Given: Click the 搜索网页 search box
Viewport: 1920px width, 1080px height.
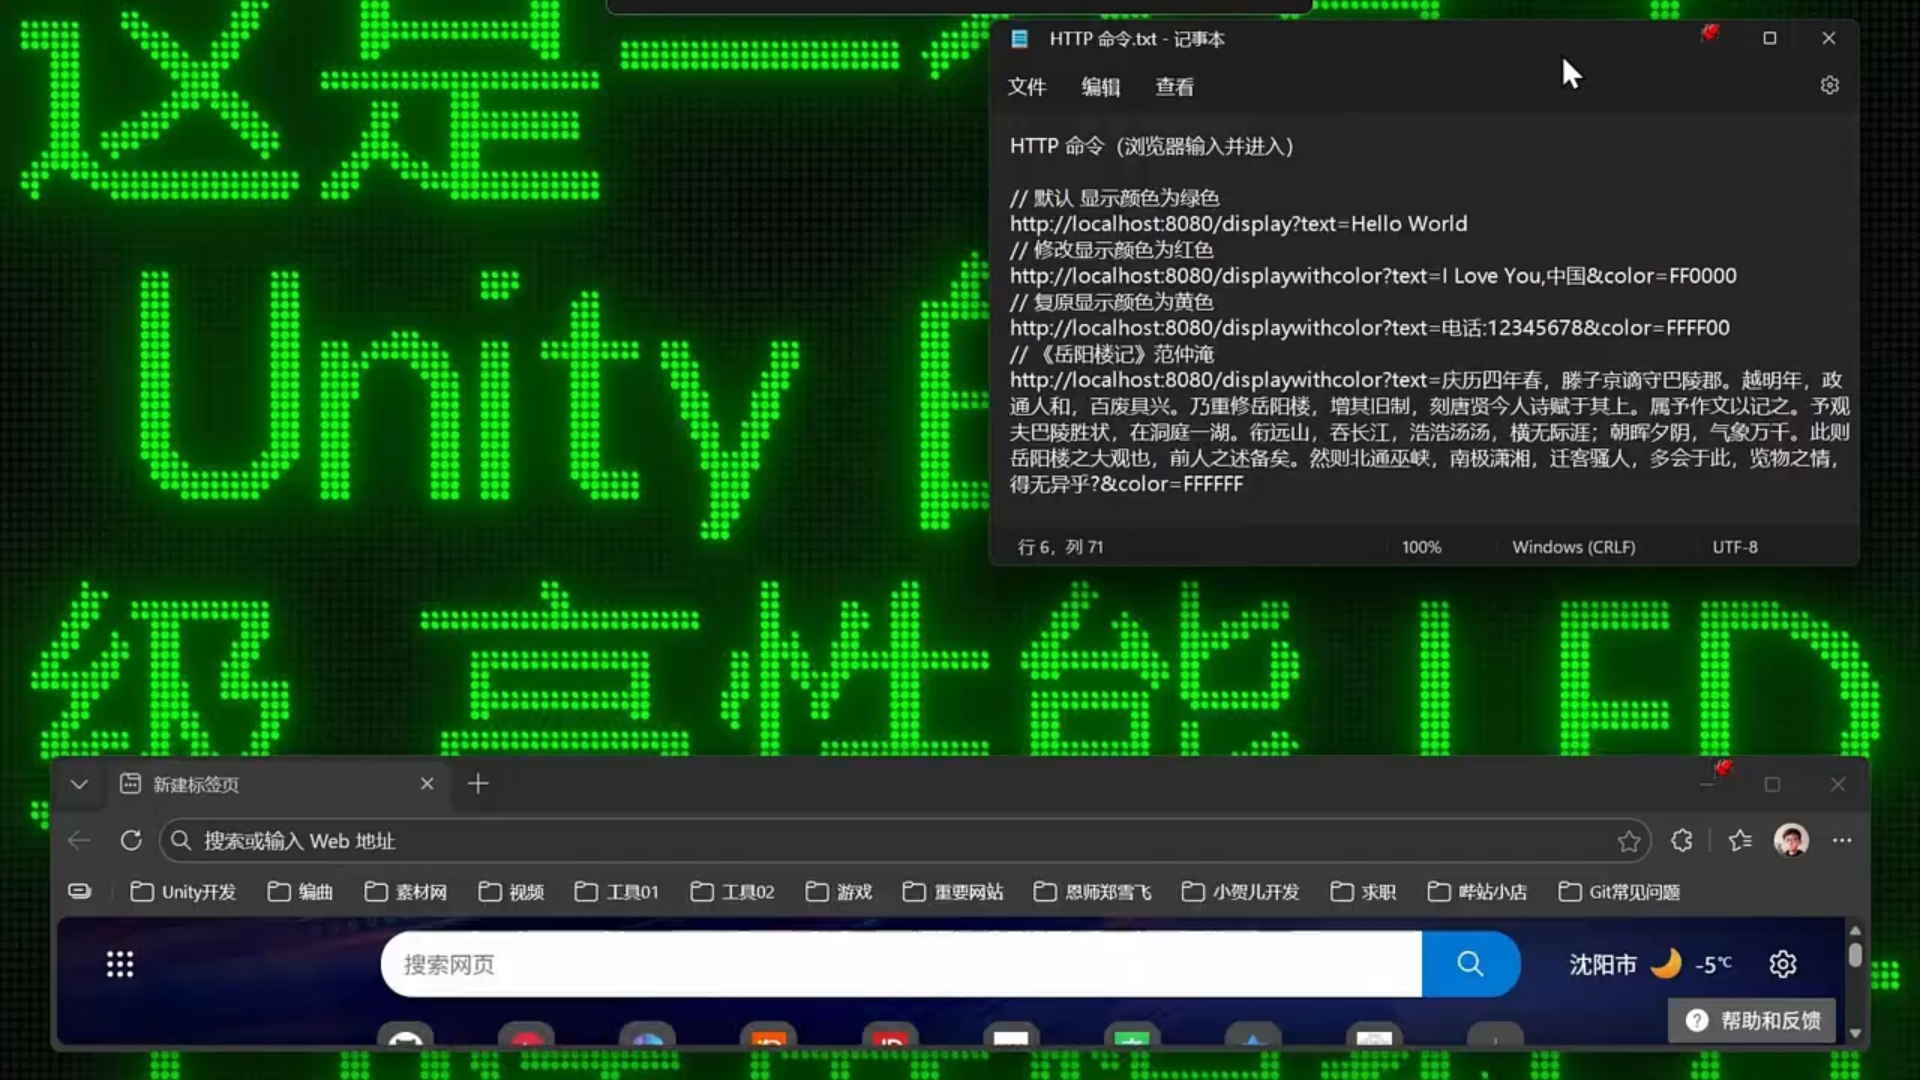Looking at the screenshot, I should 900,964.
